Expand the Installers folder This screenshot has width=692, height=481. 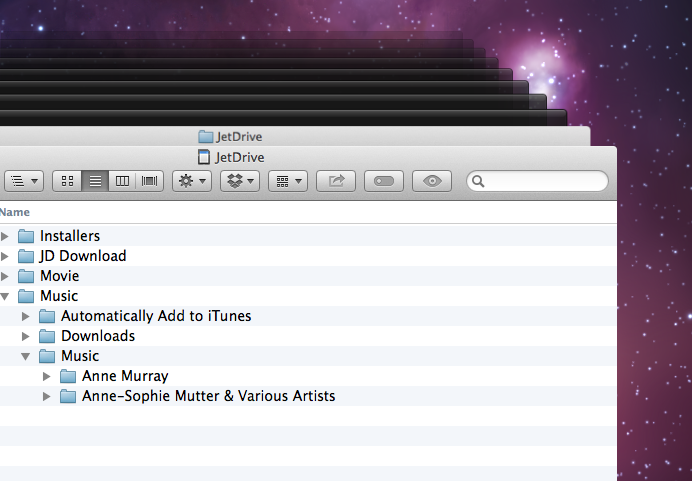click(x=5, y=236)
